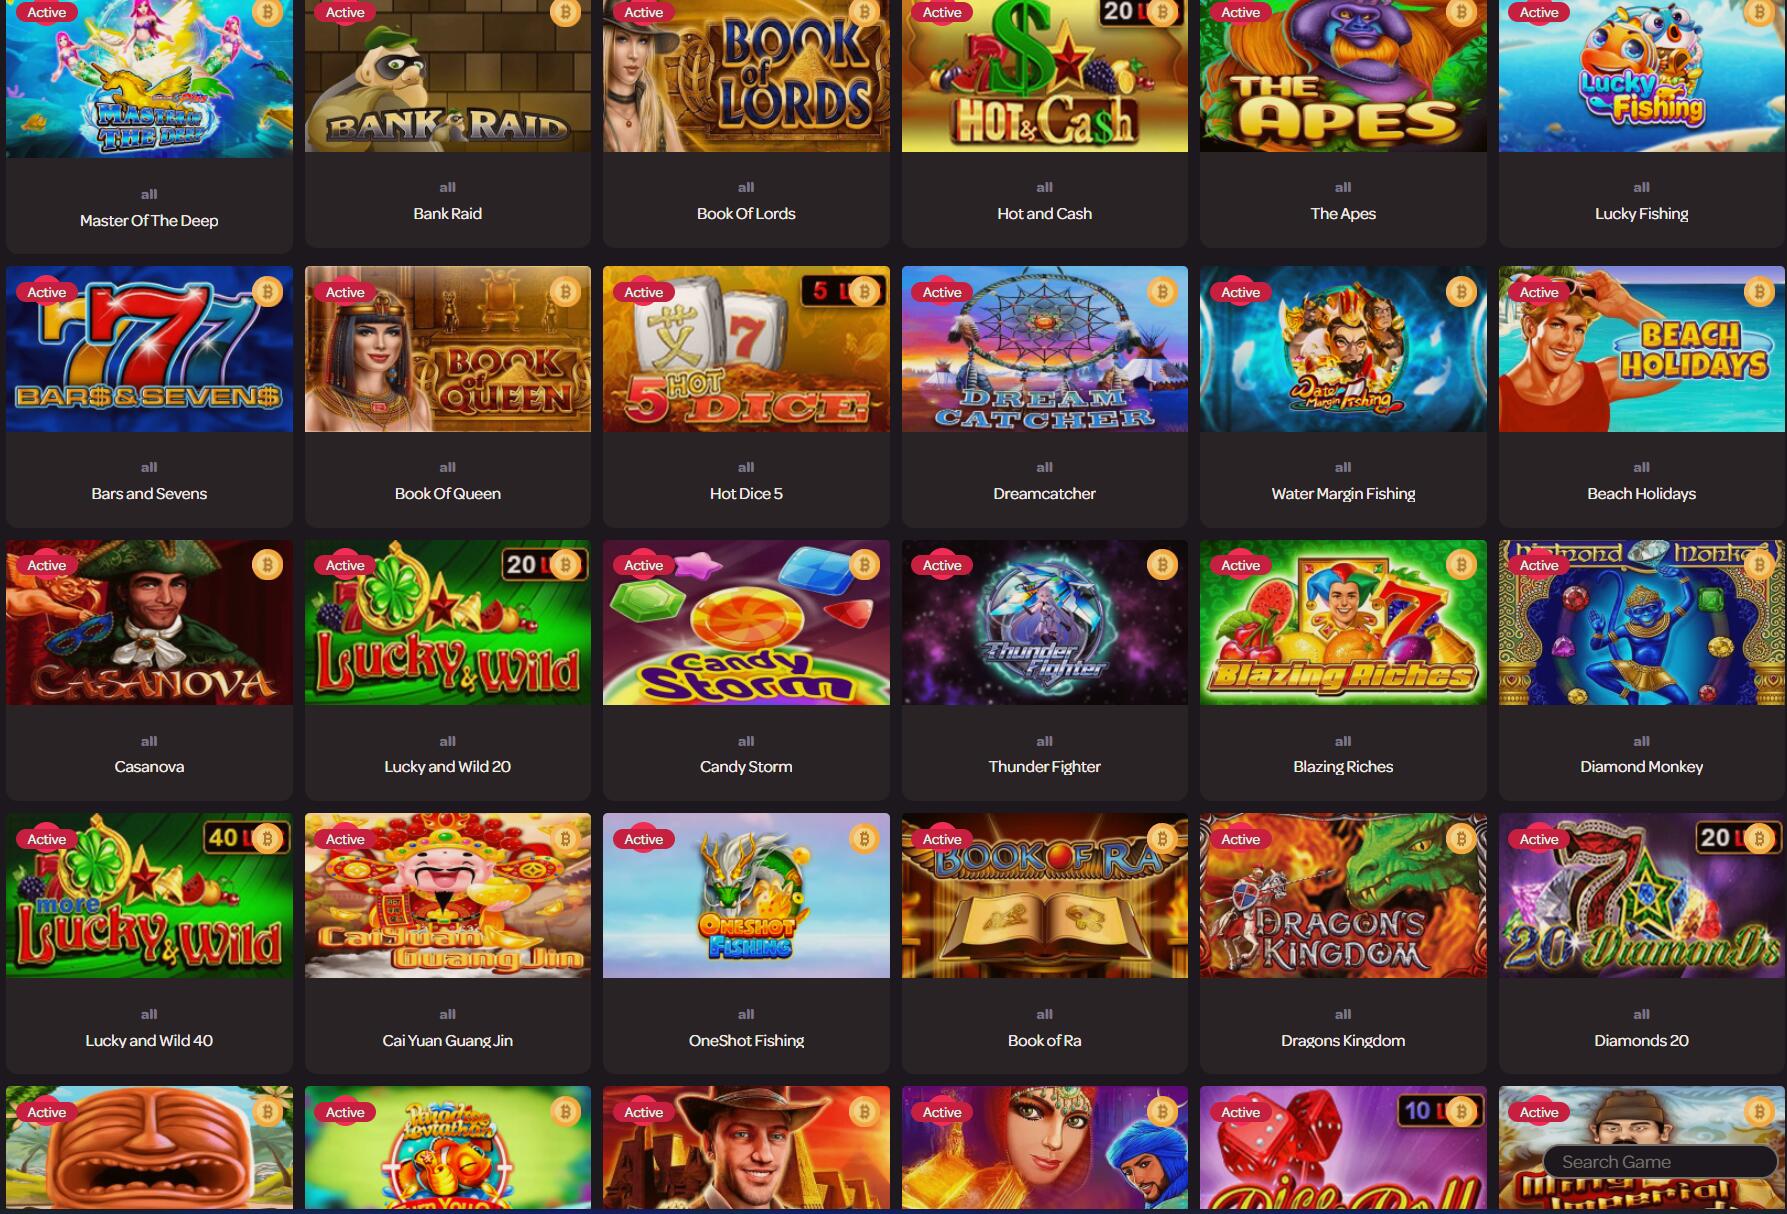Image resolution: width=1787 pixels, height=1214 pixels.
Task: Click the Bitcoin icon on Beach Holidays
Action: tap(1759, 292)
